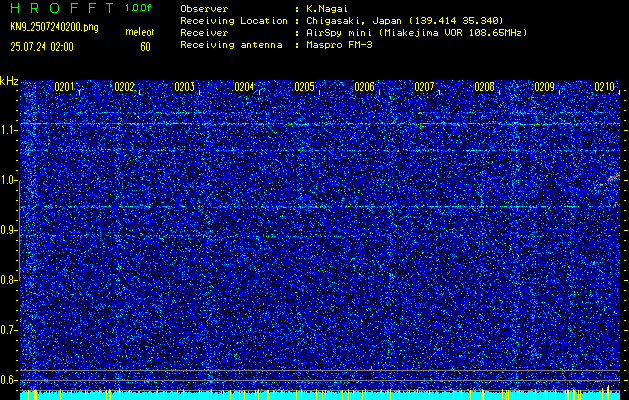Click the 0210 time marker
Screen dimensions: 629x400
(x=605, y=87)
